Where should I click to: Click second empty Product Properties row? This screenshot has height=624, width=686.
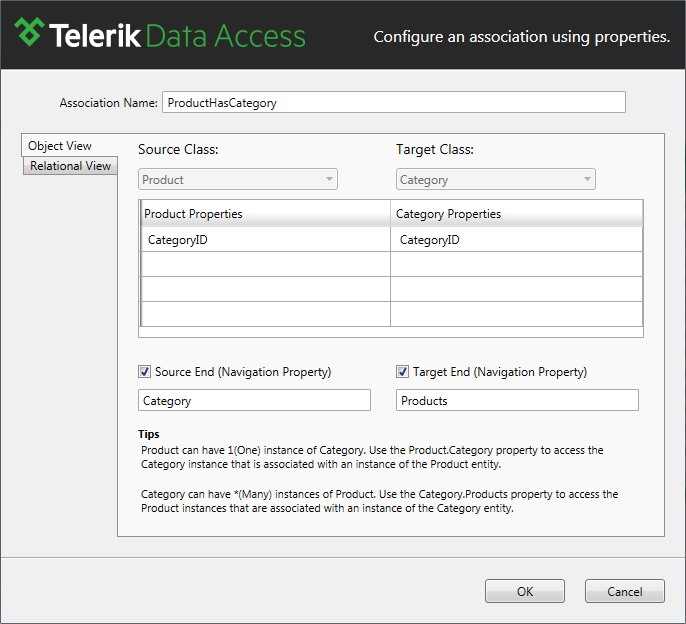[266, 289]
